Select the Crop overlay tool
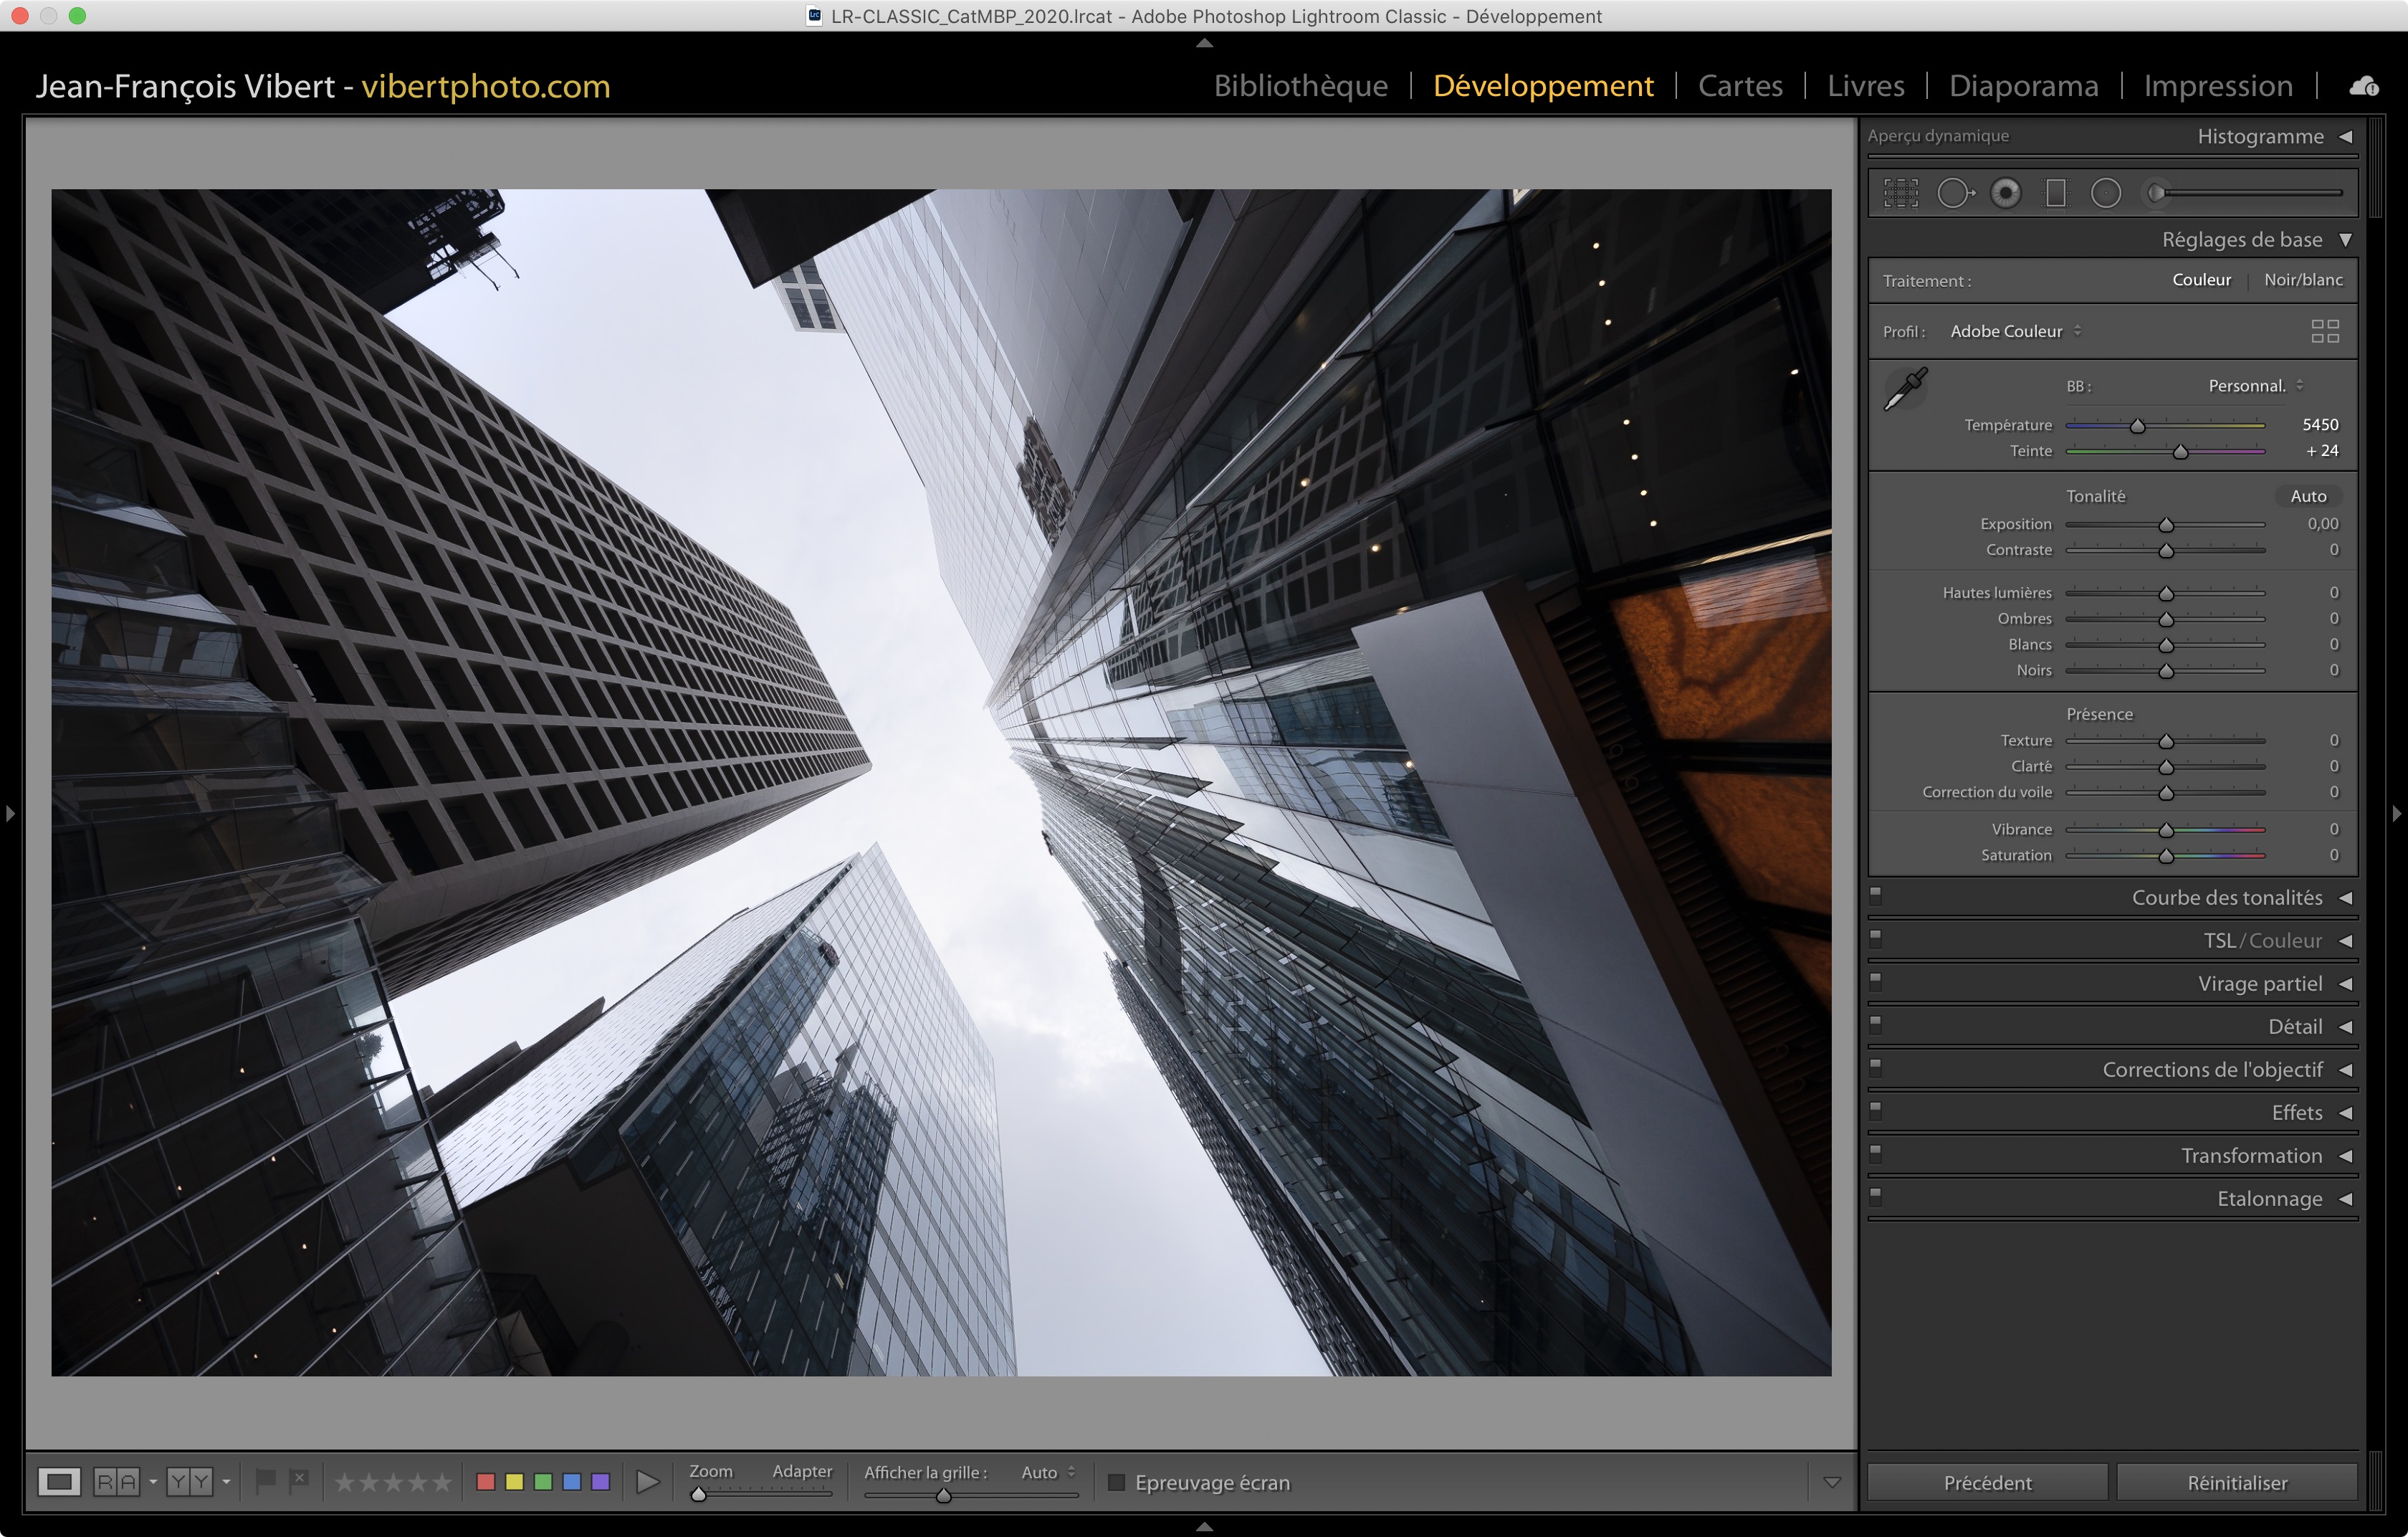Screen dimensions: 2408x1537 click(1900, 193)
